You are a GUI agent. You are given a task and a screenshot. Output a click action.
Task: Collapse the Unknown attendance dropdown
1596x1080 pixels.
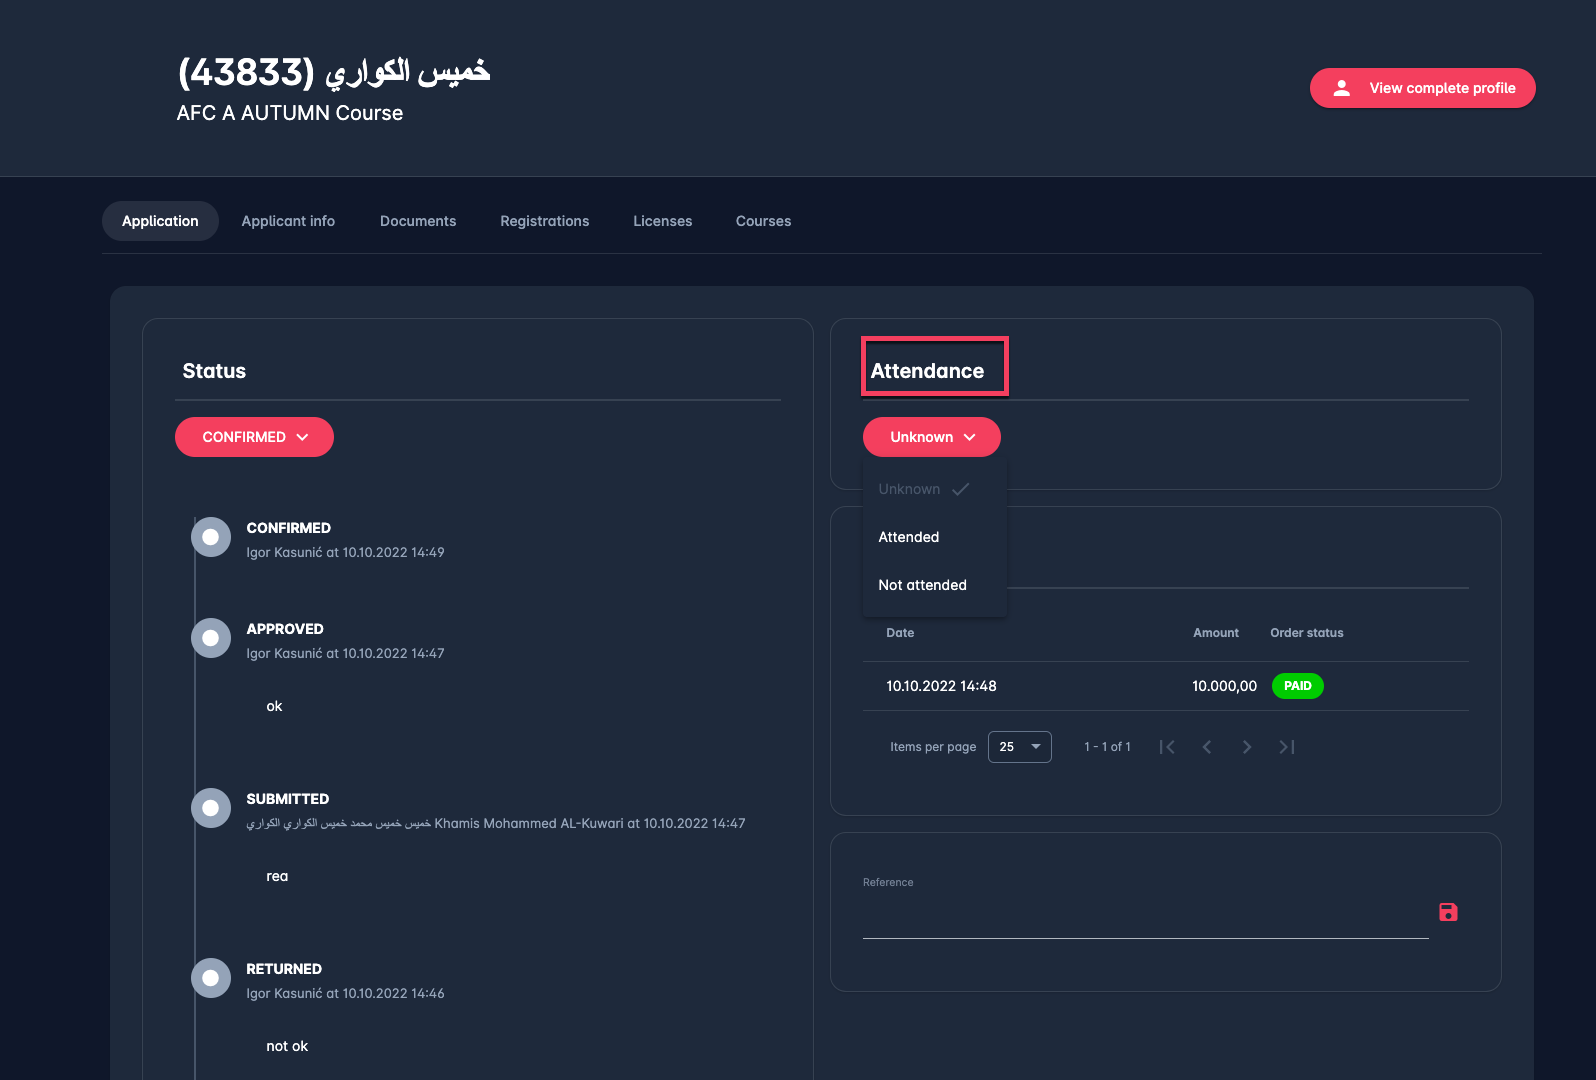931,437
